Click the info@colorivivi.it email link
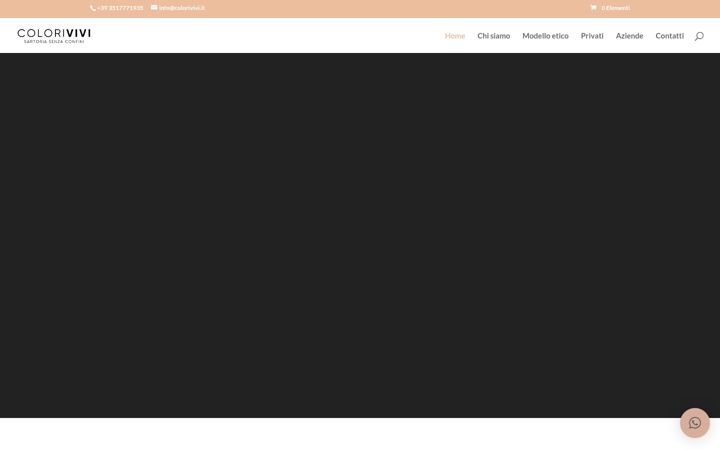Viewport: 720px width, 450px height. 182,8
